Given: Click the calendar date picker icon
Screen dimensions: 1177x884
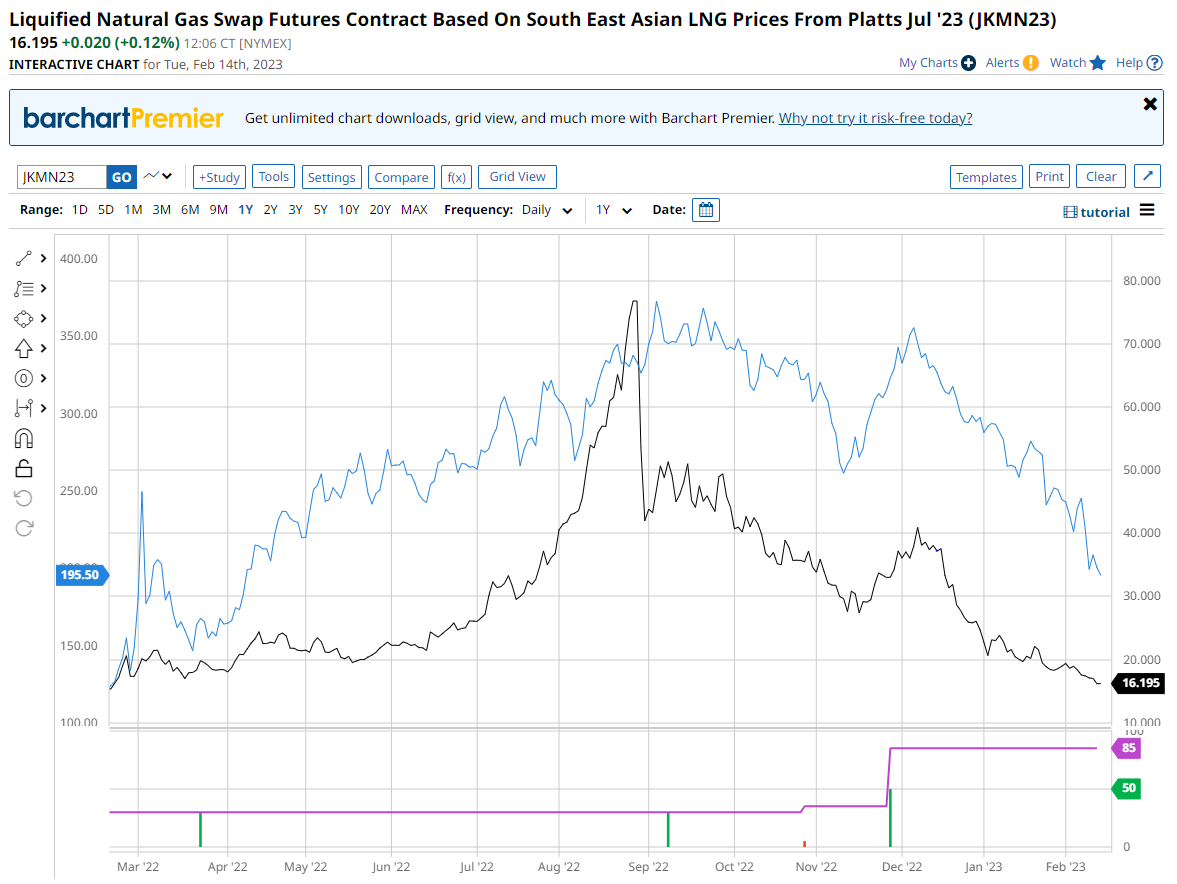Looking at the screenshot, I should click(705, 210).
